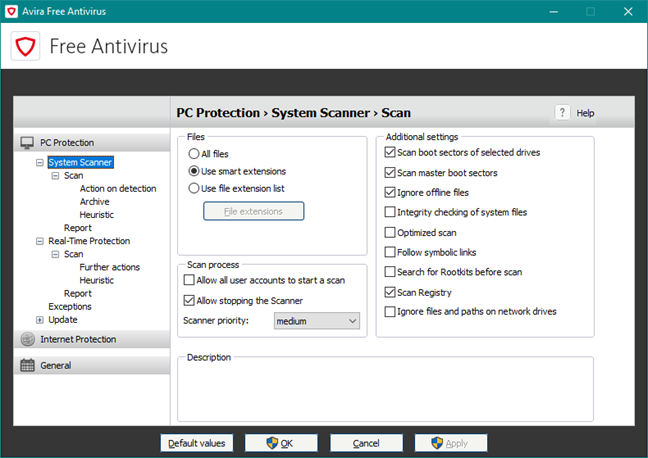Enable Allow all user accounts to start a scan
The width and height of the screenshot is (648, 458).
189,280
